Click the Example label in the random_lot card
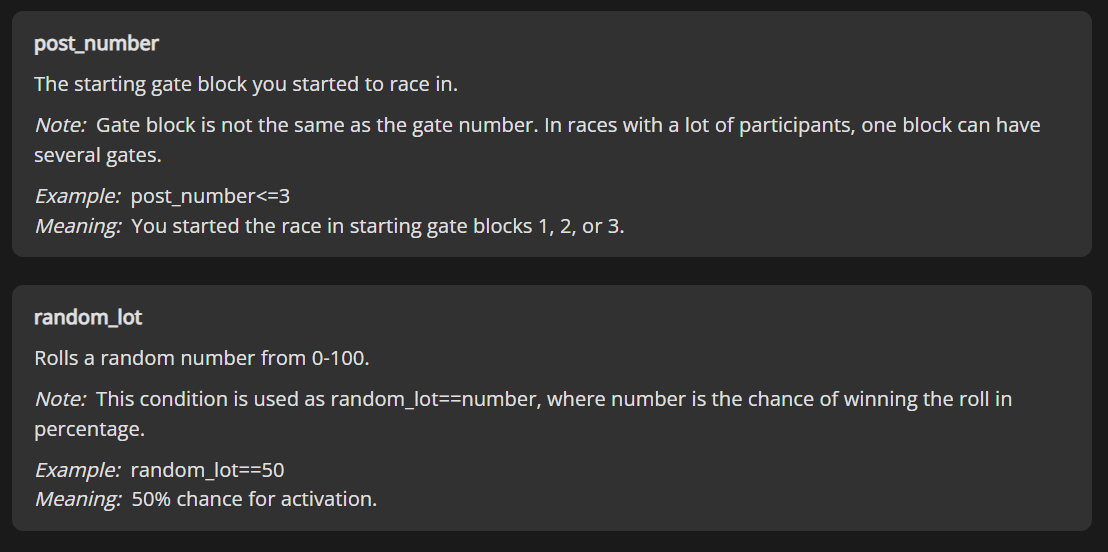This screenshot has height=552, width=1108. click(x=77, y=470)
